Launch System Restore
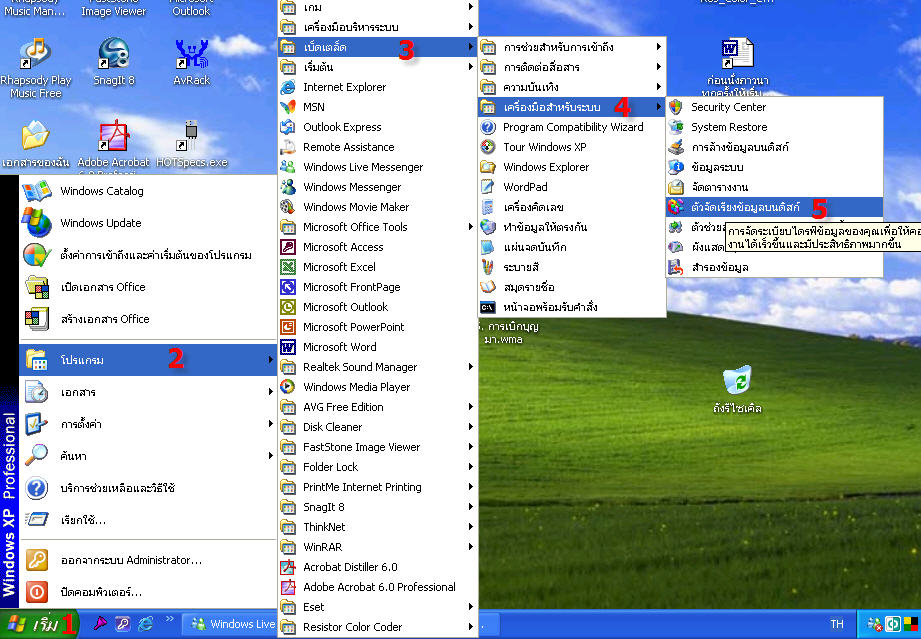 coord(775,127)
